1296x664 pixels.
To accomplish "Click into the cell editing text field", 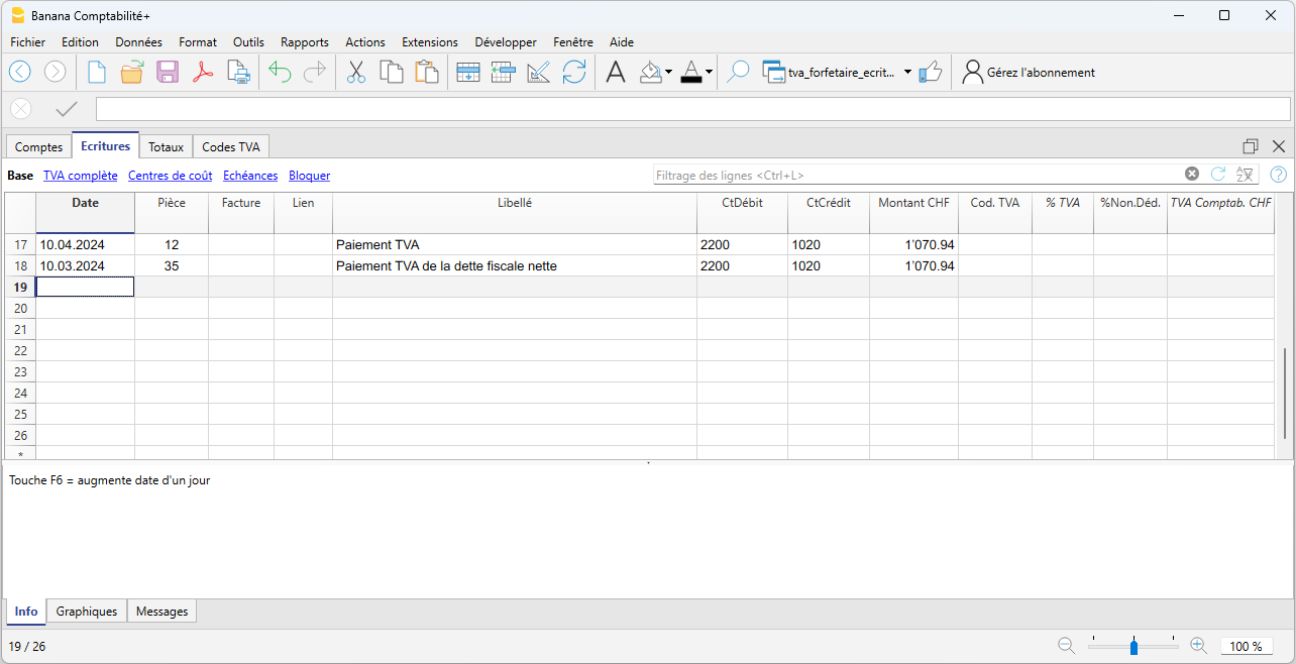I will 693,109.
